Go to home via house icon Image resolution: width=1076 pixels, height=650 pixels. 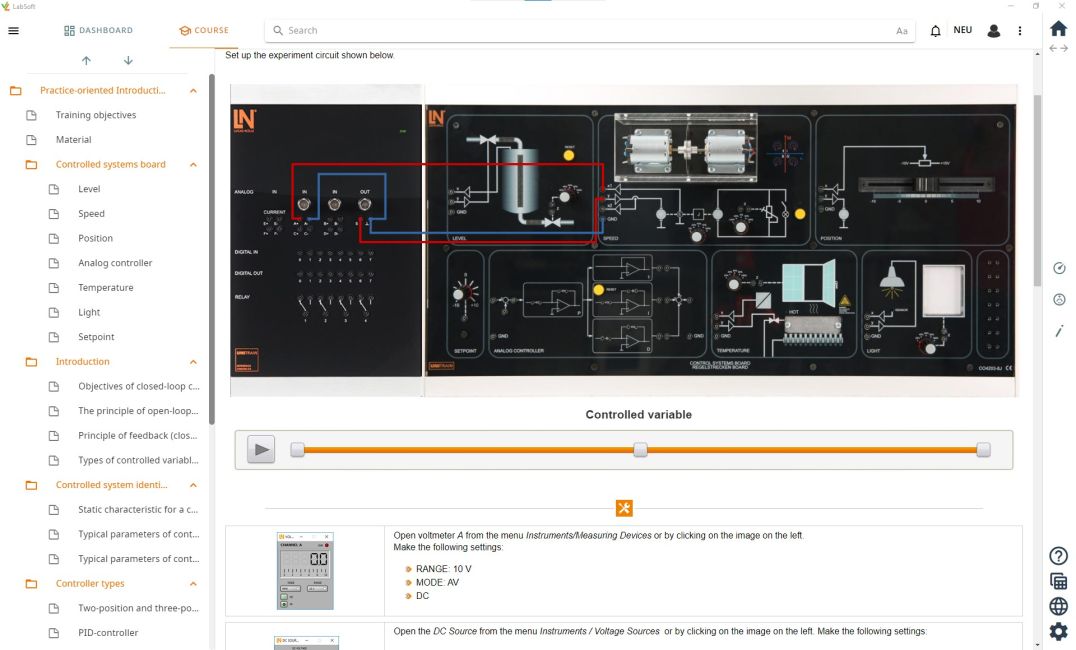(1059, 28)
